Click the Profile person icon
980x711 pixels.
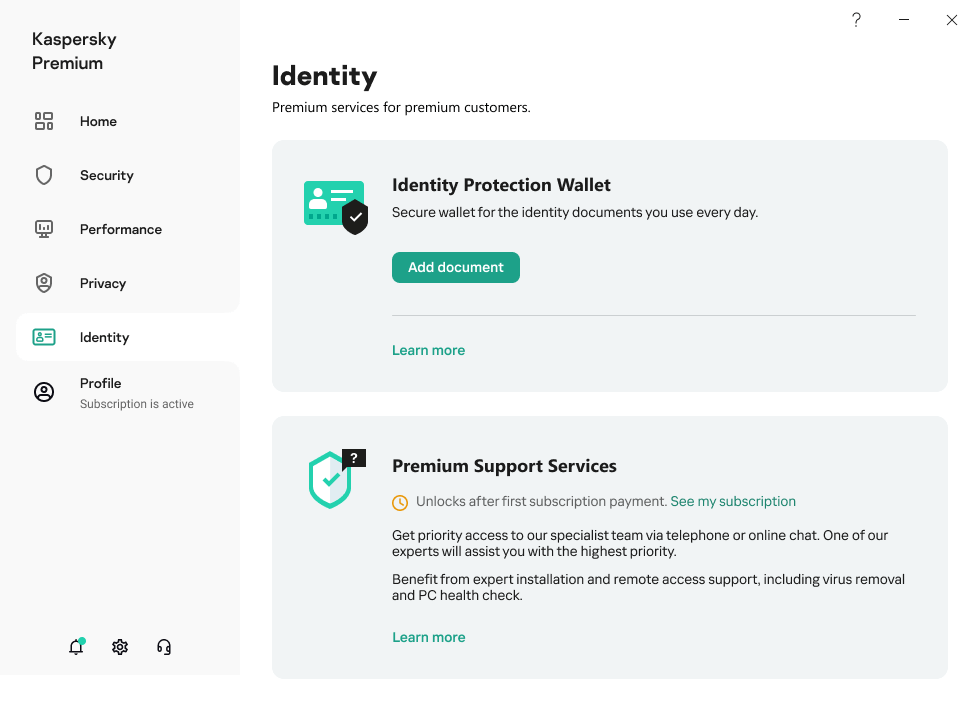(44, 392)
